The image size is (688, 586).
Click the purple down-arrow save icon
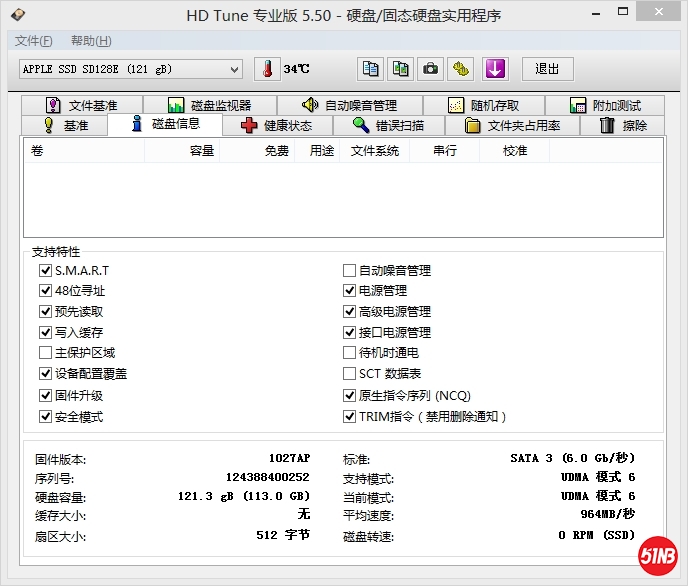[x=495, y=69]
